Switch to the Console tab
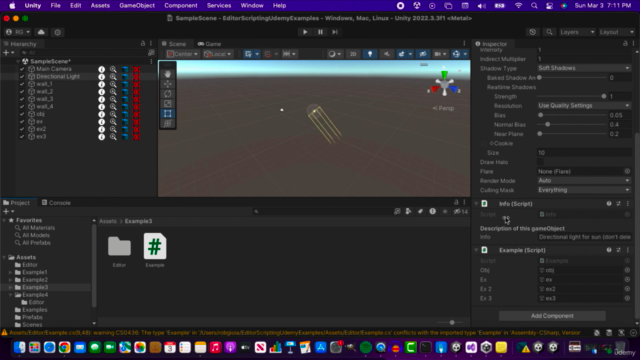Image resolution: width=640 pixels, height=360 pixels. coord(56,202)
